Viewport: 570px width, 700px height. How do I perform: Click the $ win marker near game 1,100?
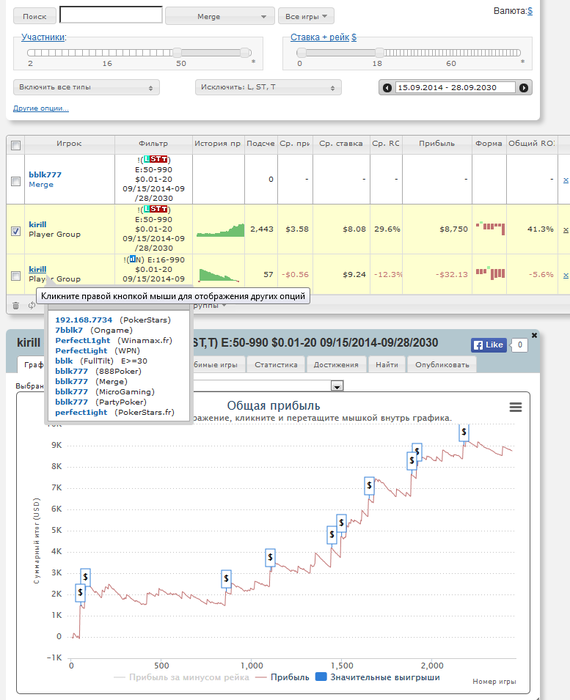[270, 558]
